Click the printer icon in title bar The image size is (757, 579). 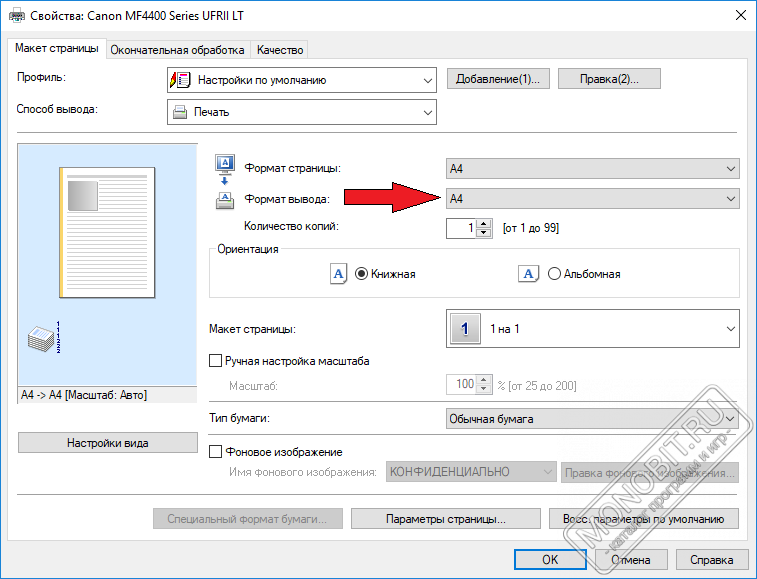(17, 15)
